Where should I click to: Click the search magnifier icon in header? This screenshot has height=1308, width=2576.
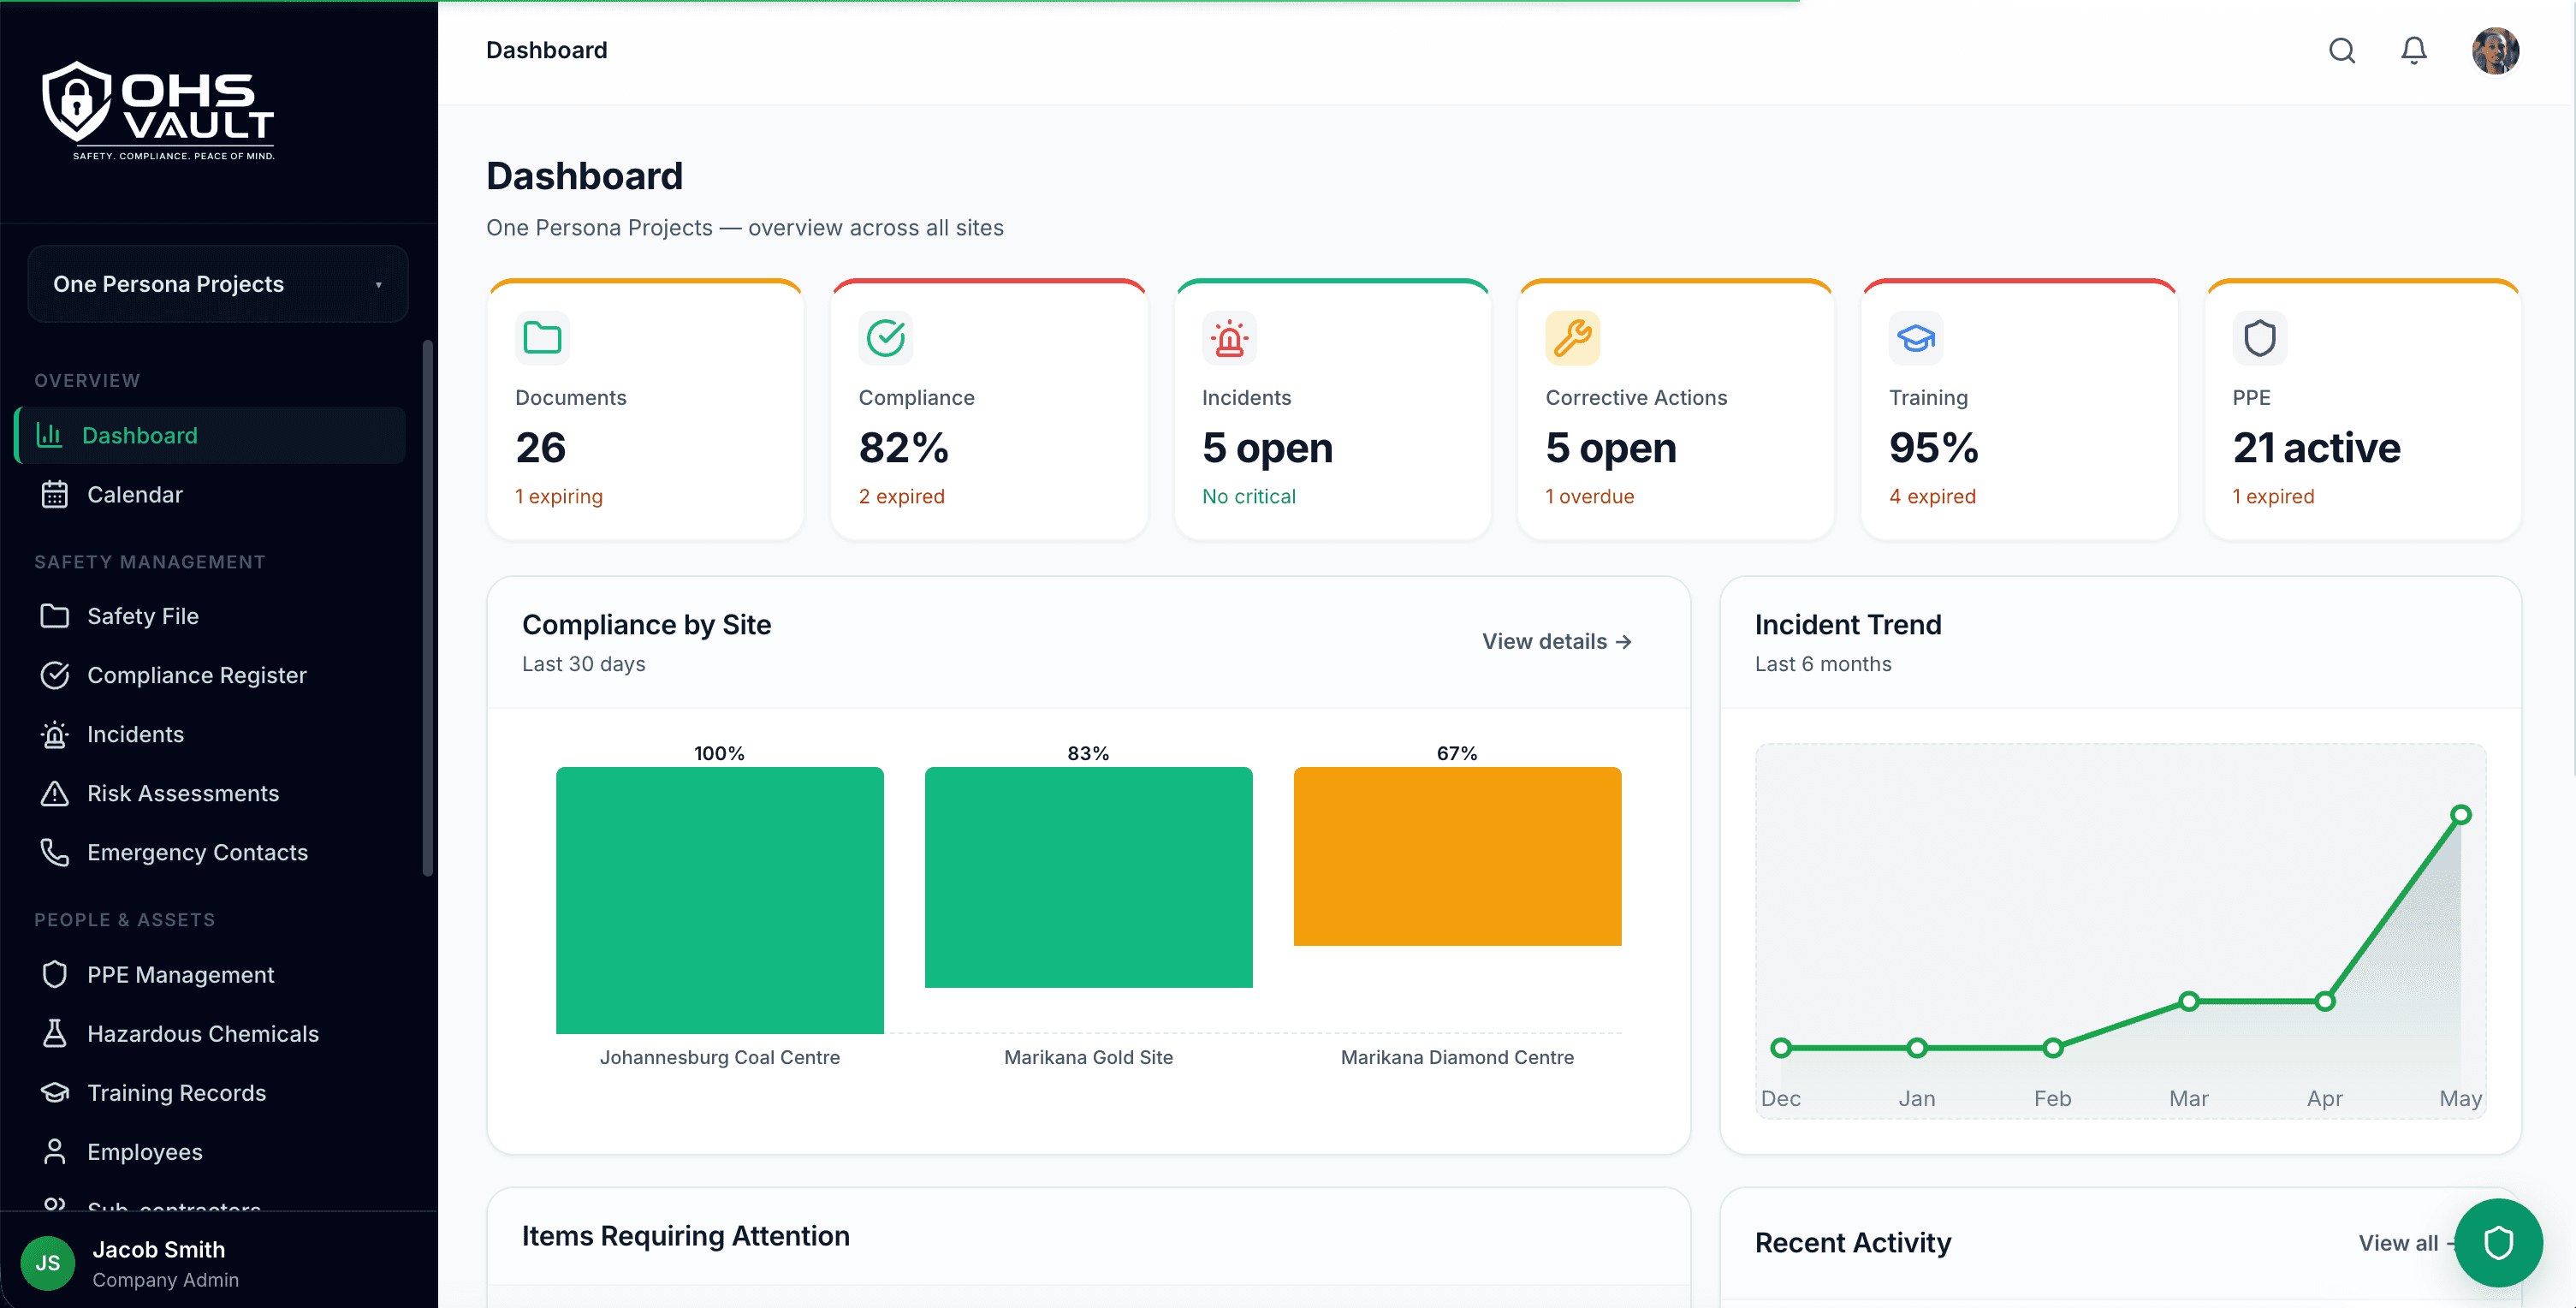[x=2342, y=51]
